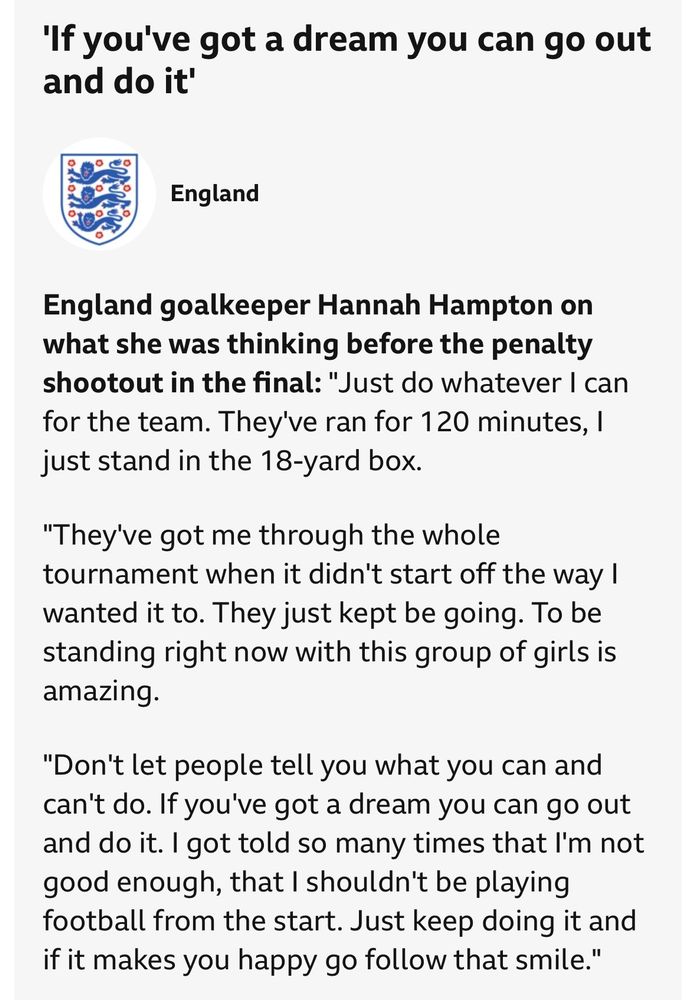Click bold text 'England goalkeeper Hannah Hampton on'
The width and height of the screenshot is (696, 1000).
point(318,305)
